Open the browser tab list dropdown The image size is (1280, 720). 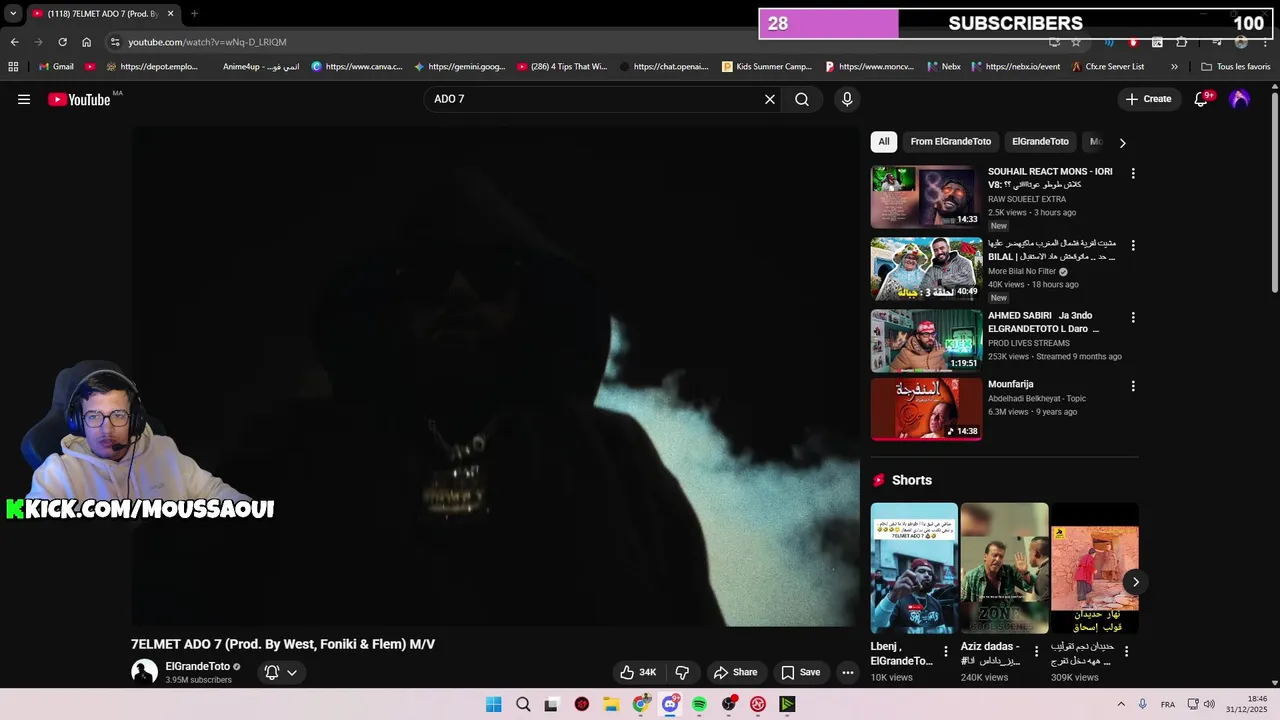pyautogui.click(x=13, y=13)
